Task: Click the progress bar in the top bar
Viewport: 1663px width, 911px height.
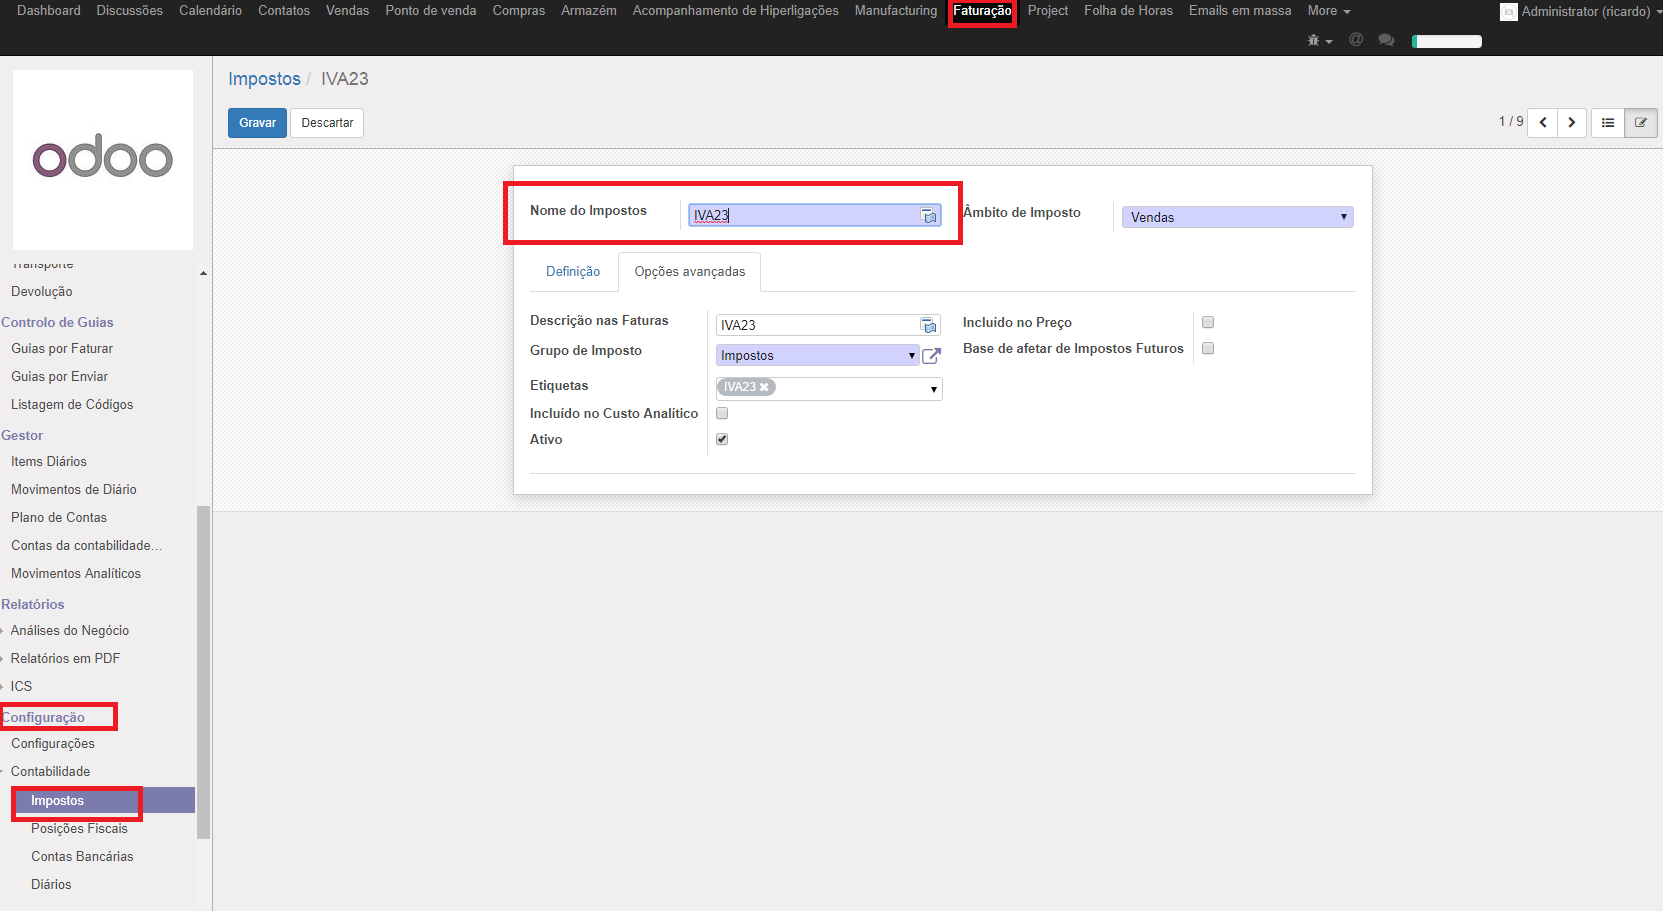Action: [1446, 41]
